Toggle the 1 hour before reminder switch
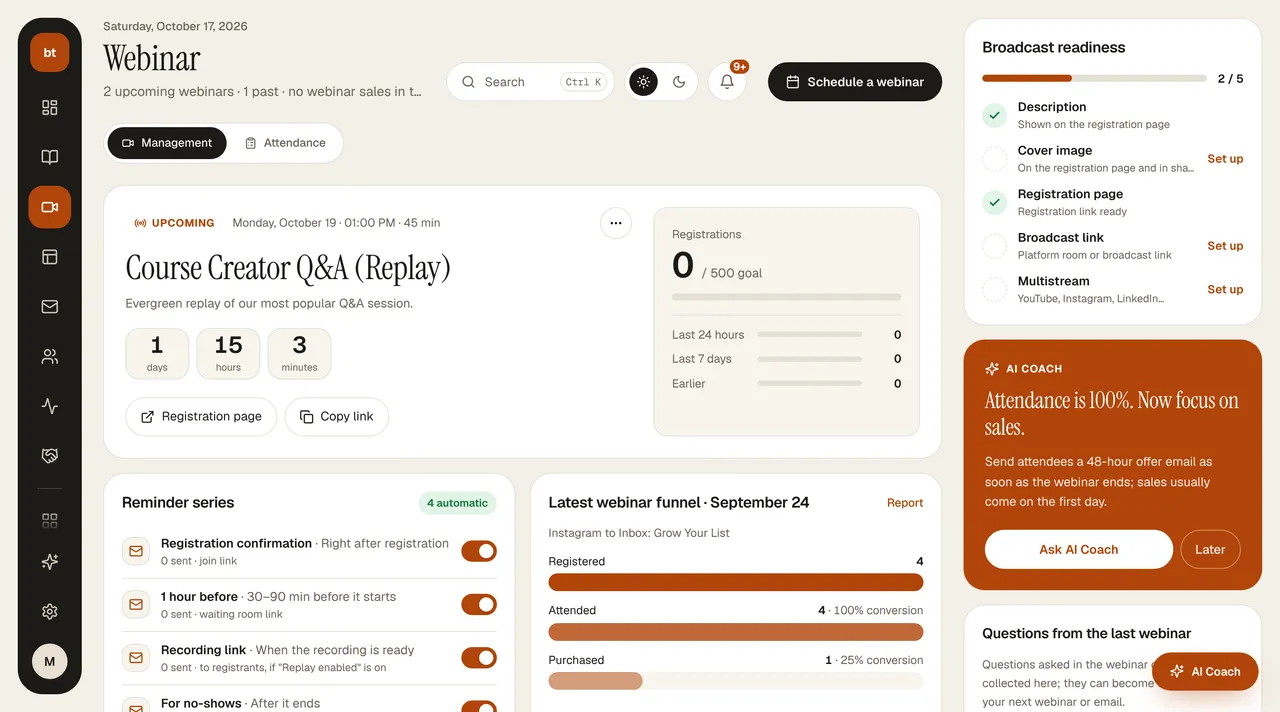 coord(479,604)
